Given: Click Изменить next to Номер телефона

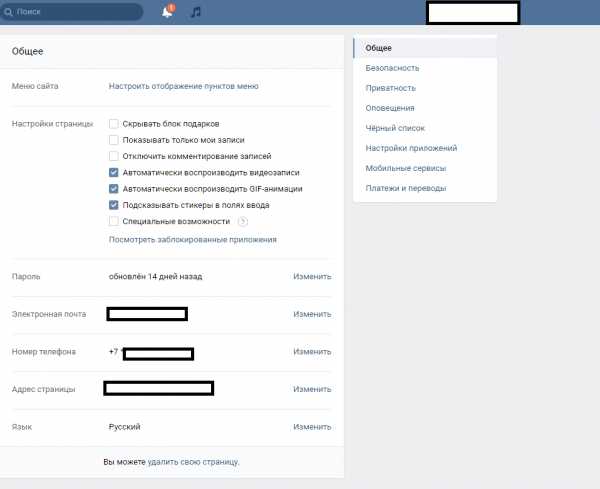Looking at the screenshot, I should click(x=312, y=352).
